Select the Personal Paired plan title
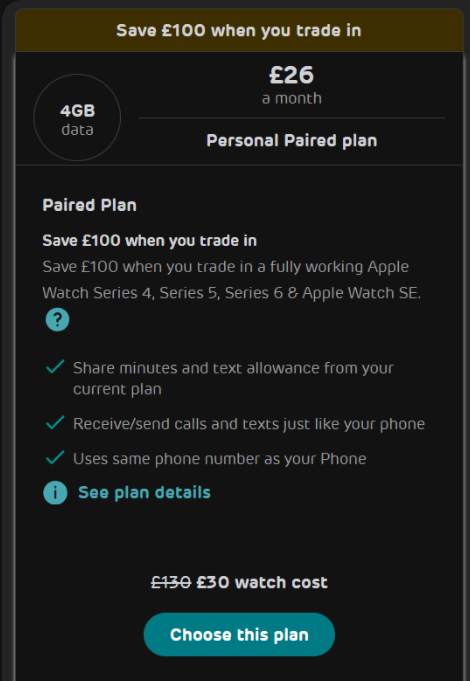This screenshot has height=681, width=470. 291,141
